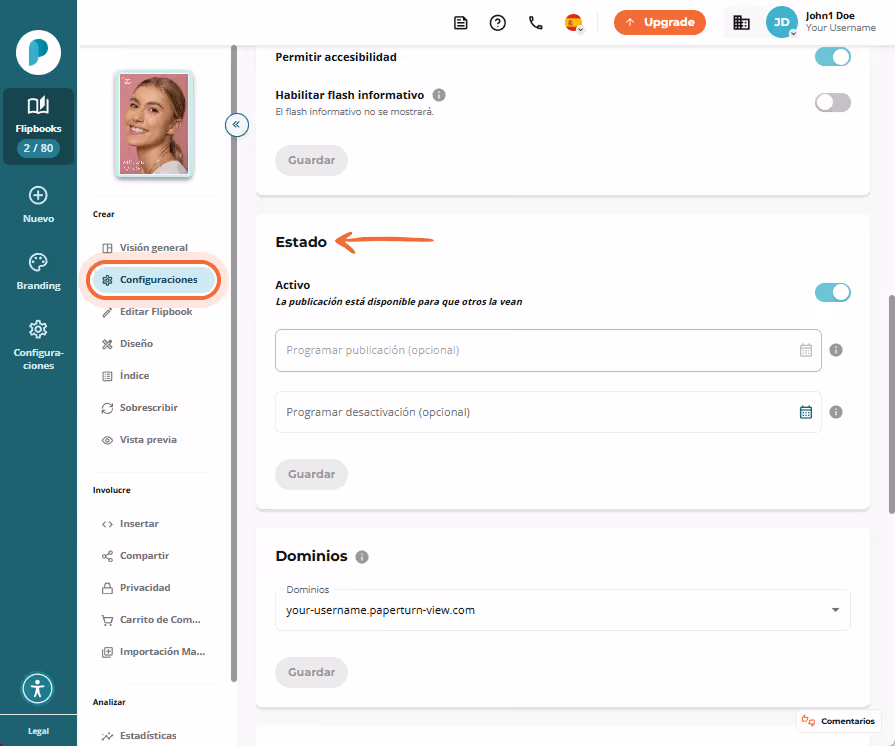Click the John1 Doe username text
Image resolution: width=895 pixels, height=746 pixels.
[830, 16]
